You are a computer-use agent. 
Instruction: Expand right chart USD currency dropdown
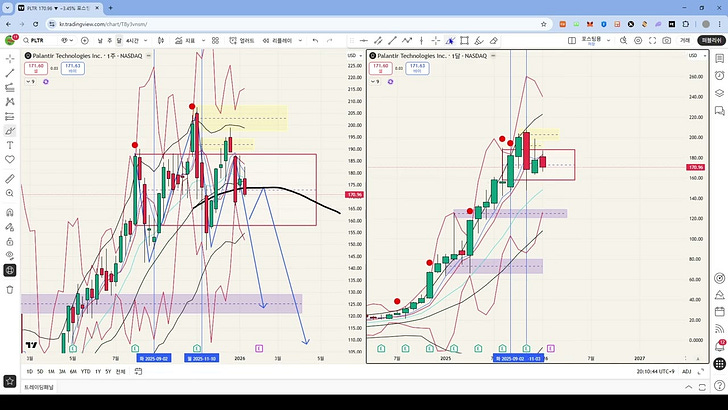pyautogui.click(x=697, y=56)
